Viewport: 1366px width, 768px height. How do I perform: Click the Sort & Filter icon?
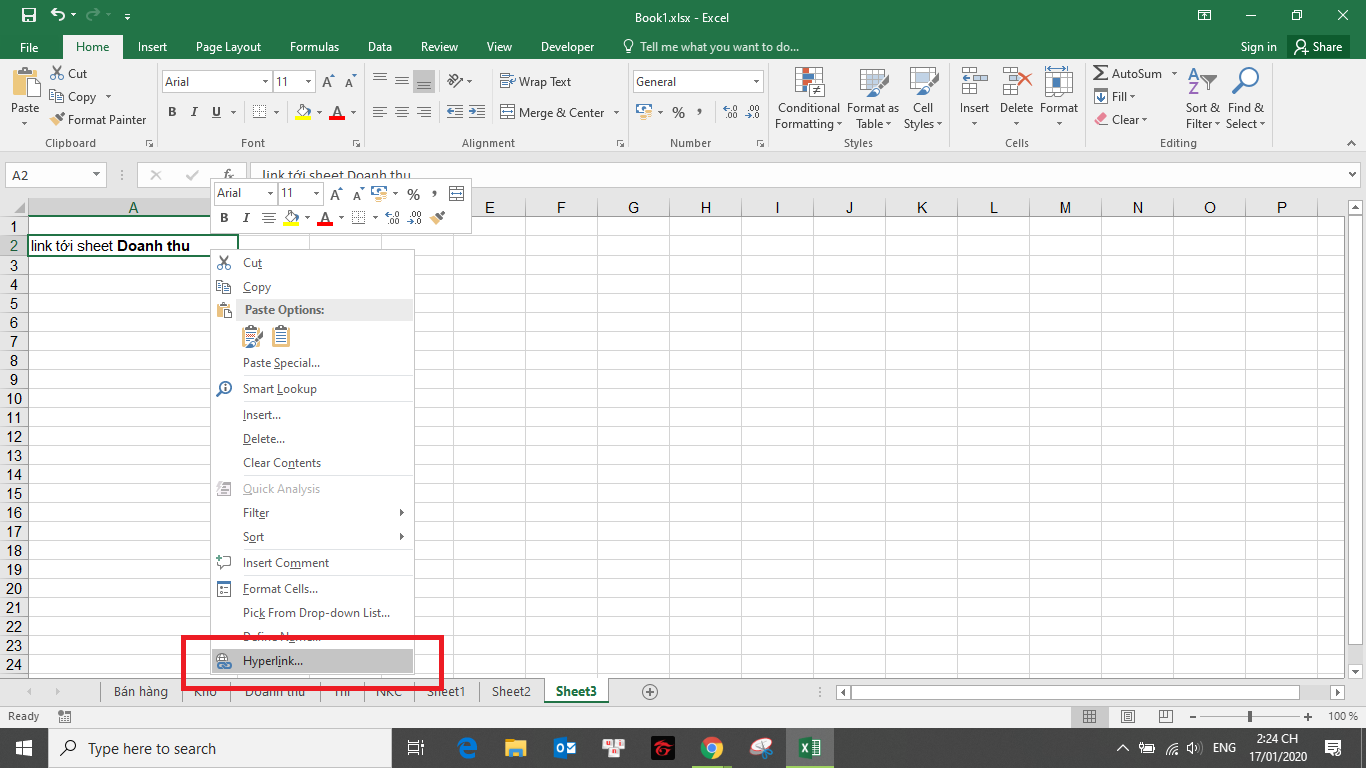point(1202,83)
